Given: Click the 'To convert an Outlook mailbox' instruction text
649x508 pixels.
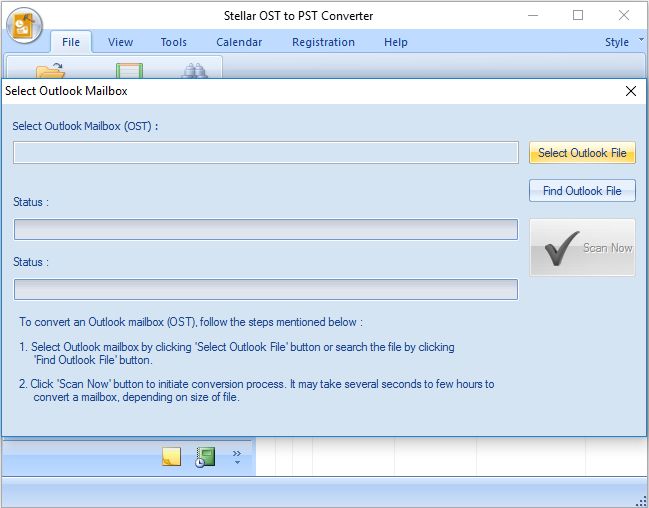Looking at the screenshot, I should 191,322.
